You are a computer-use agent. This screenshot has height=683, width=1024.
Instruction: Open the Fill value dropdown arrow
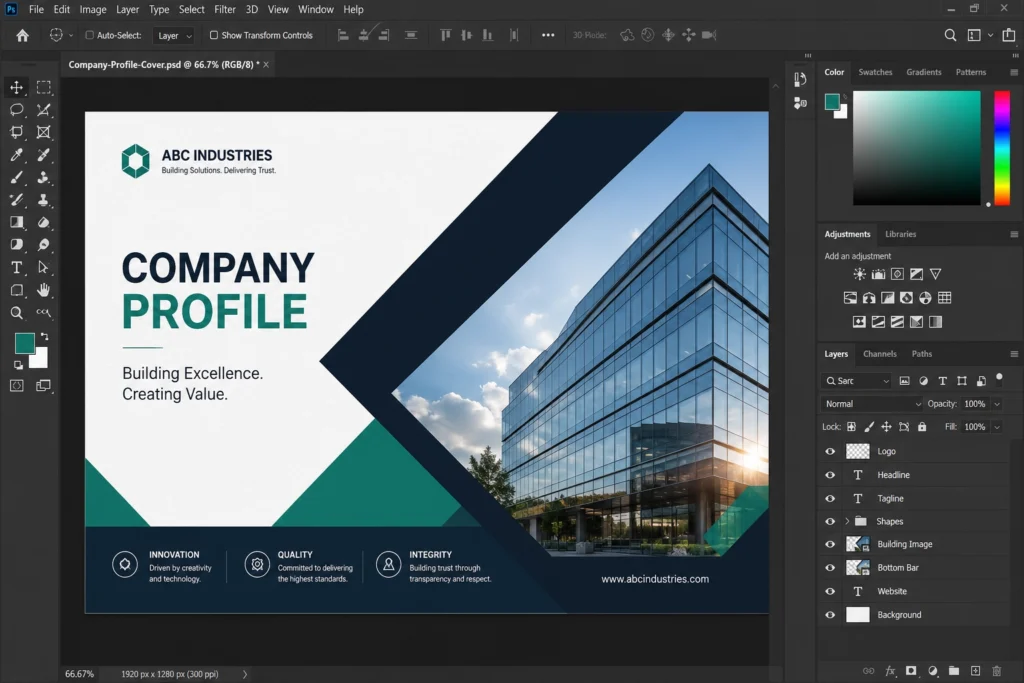[x=997, y=427]
